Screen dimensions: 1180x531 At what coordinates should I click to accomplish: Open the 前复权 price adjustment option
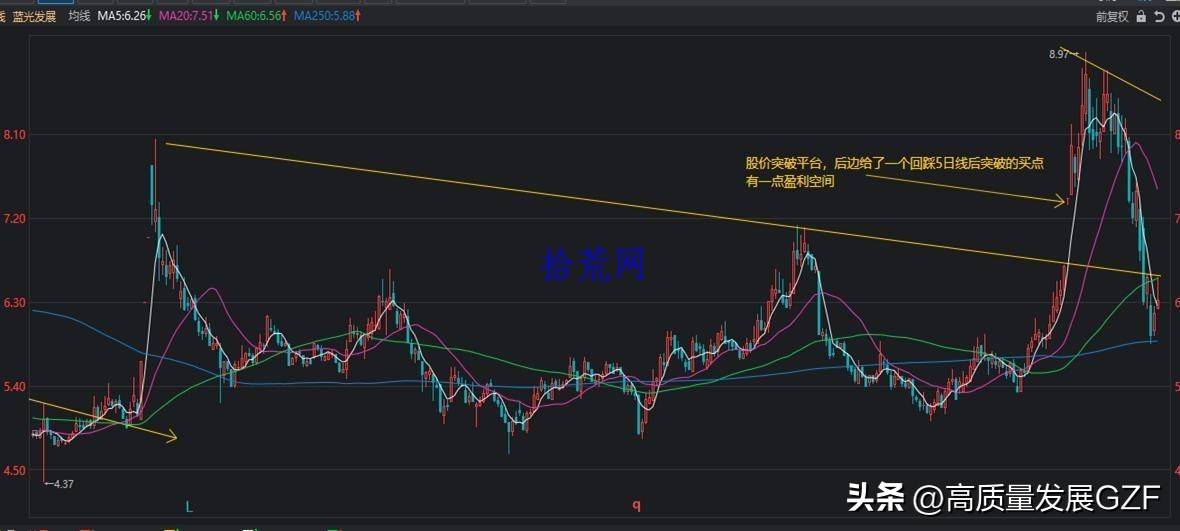pyautogui.click(x=1112, y=17)
